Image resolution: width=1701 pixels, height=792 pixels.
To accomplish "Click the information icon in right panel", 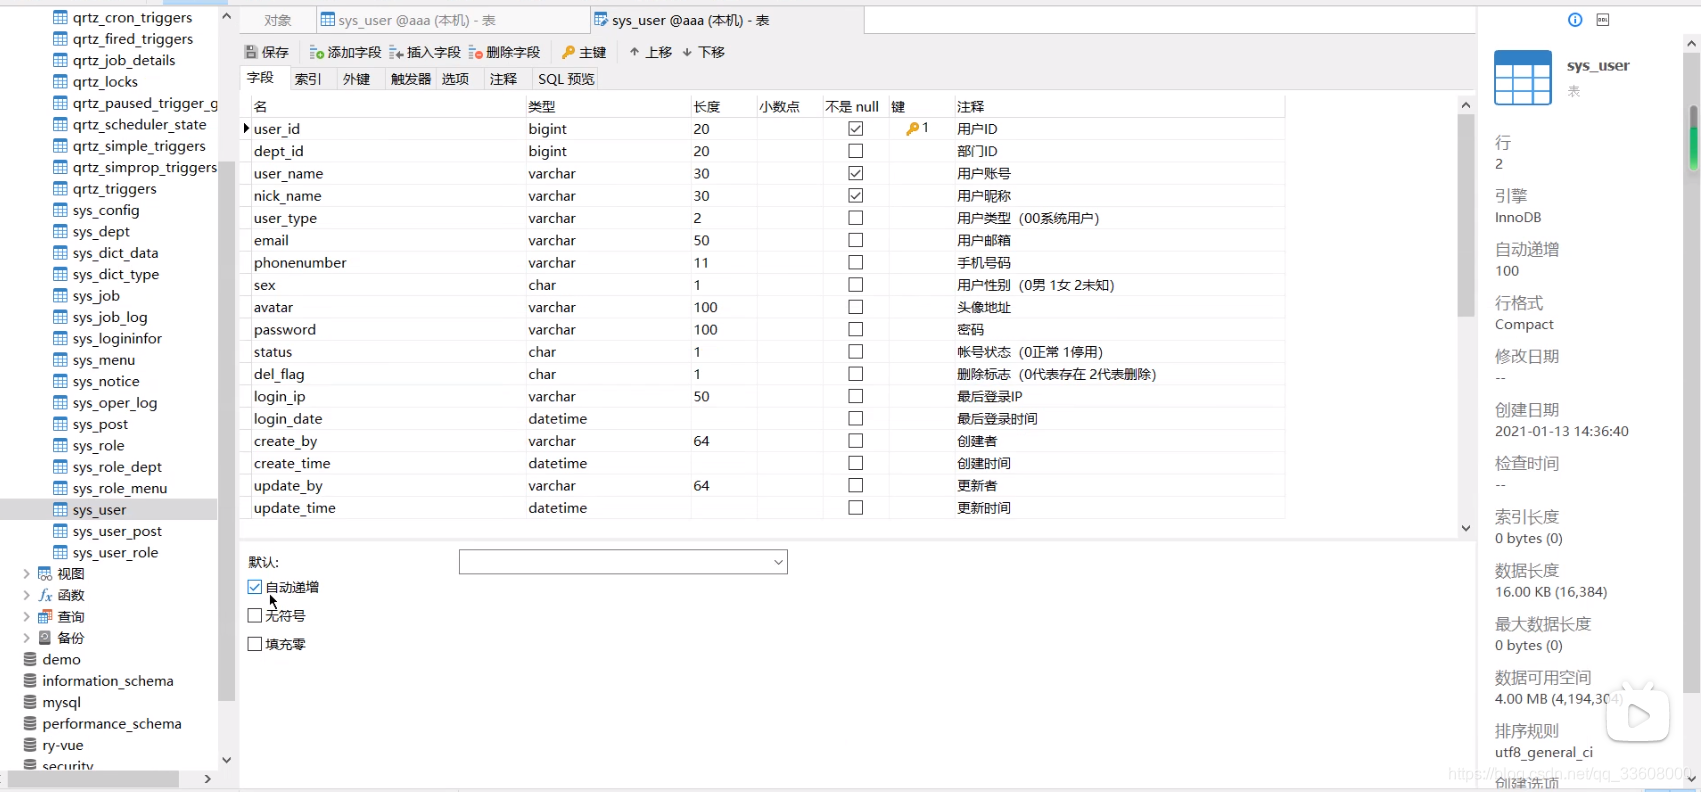I will [x=1575, y=20].
